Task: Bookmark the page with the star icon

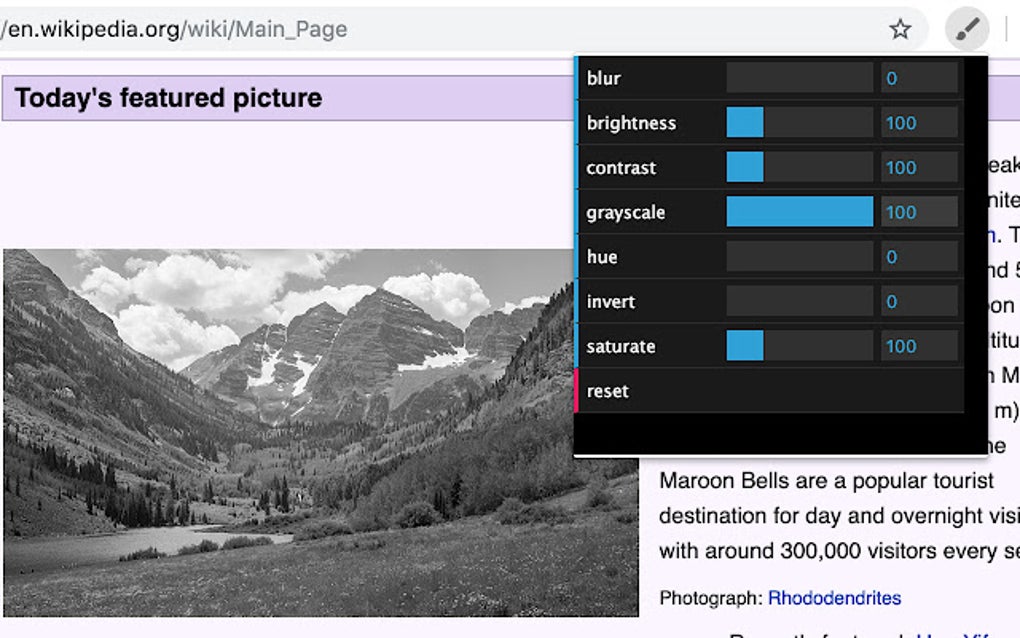Action: click(899, 29)
